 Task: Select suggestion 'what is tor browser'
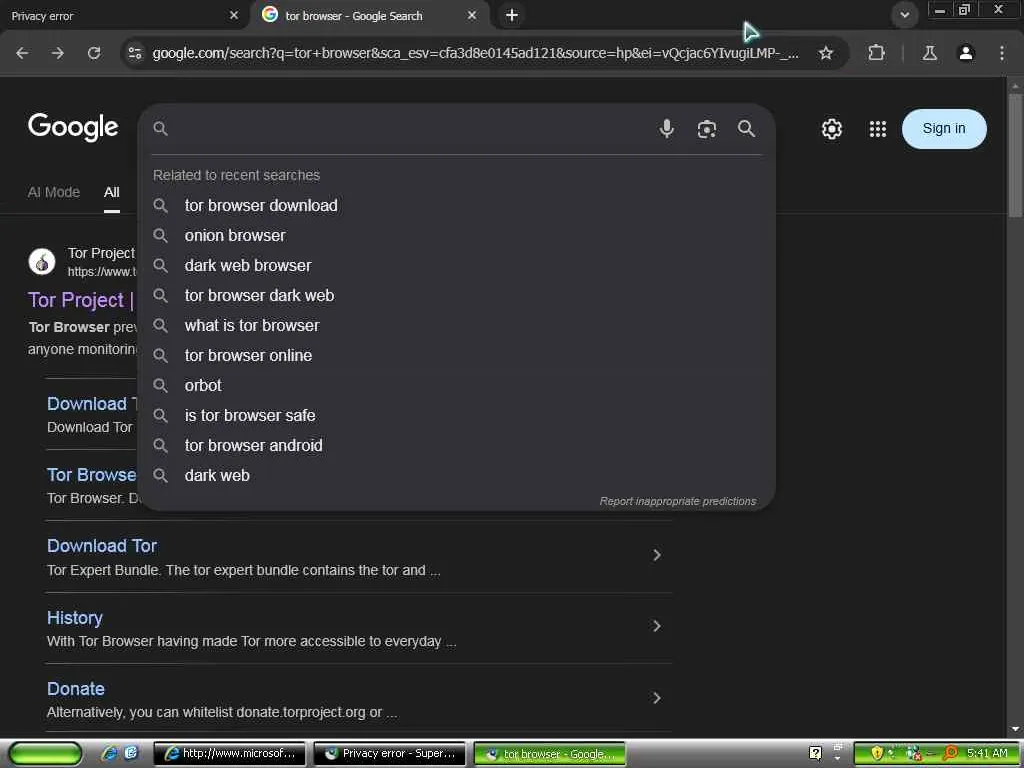point(456,325)
